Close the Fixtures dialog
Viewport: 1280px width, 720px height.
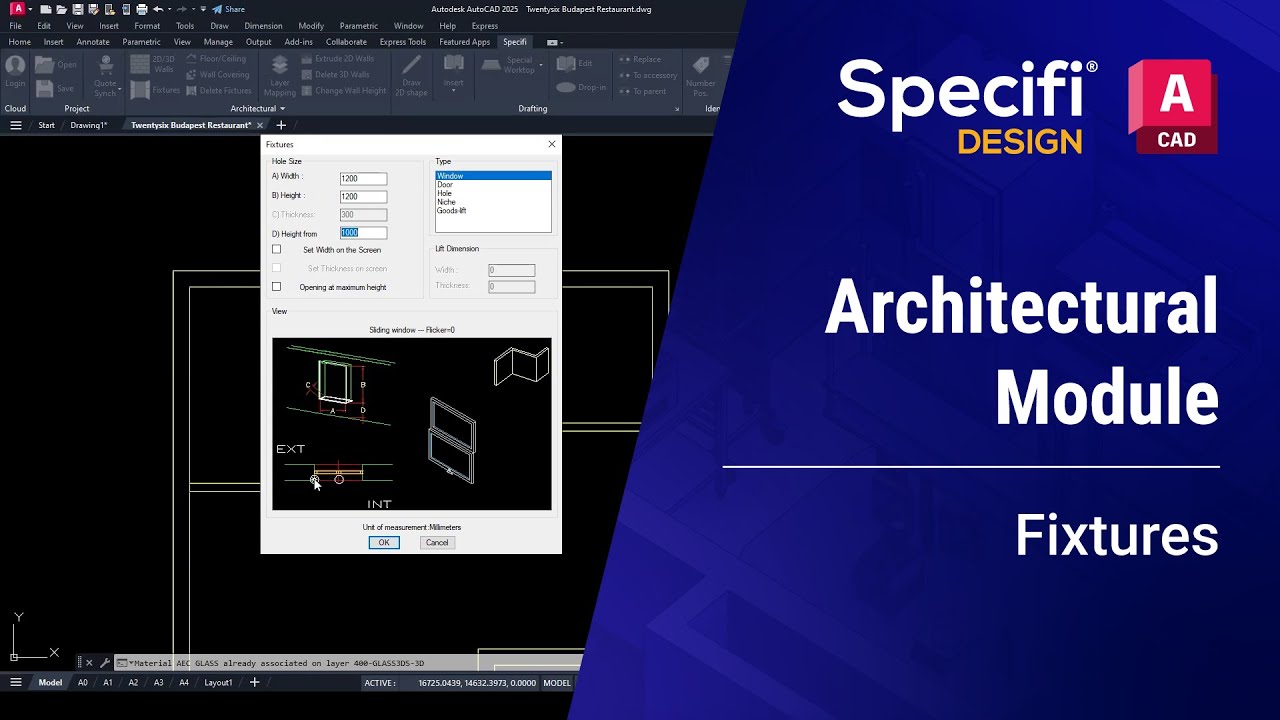point(551,144)
